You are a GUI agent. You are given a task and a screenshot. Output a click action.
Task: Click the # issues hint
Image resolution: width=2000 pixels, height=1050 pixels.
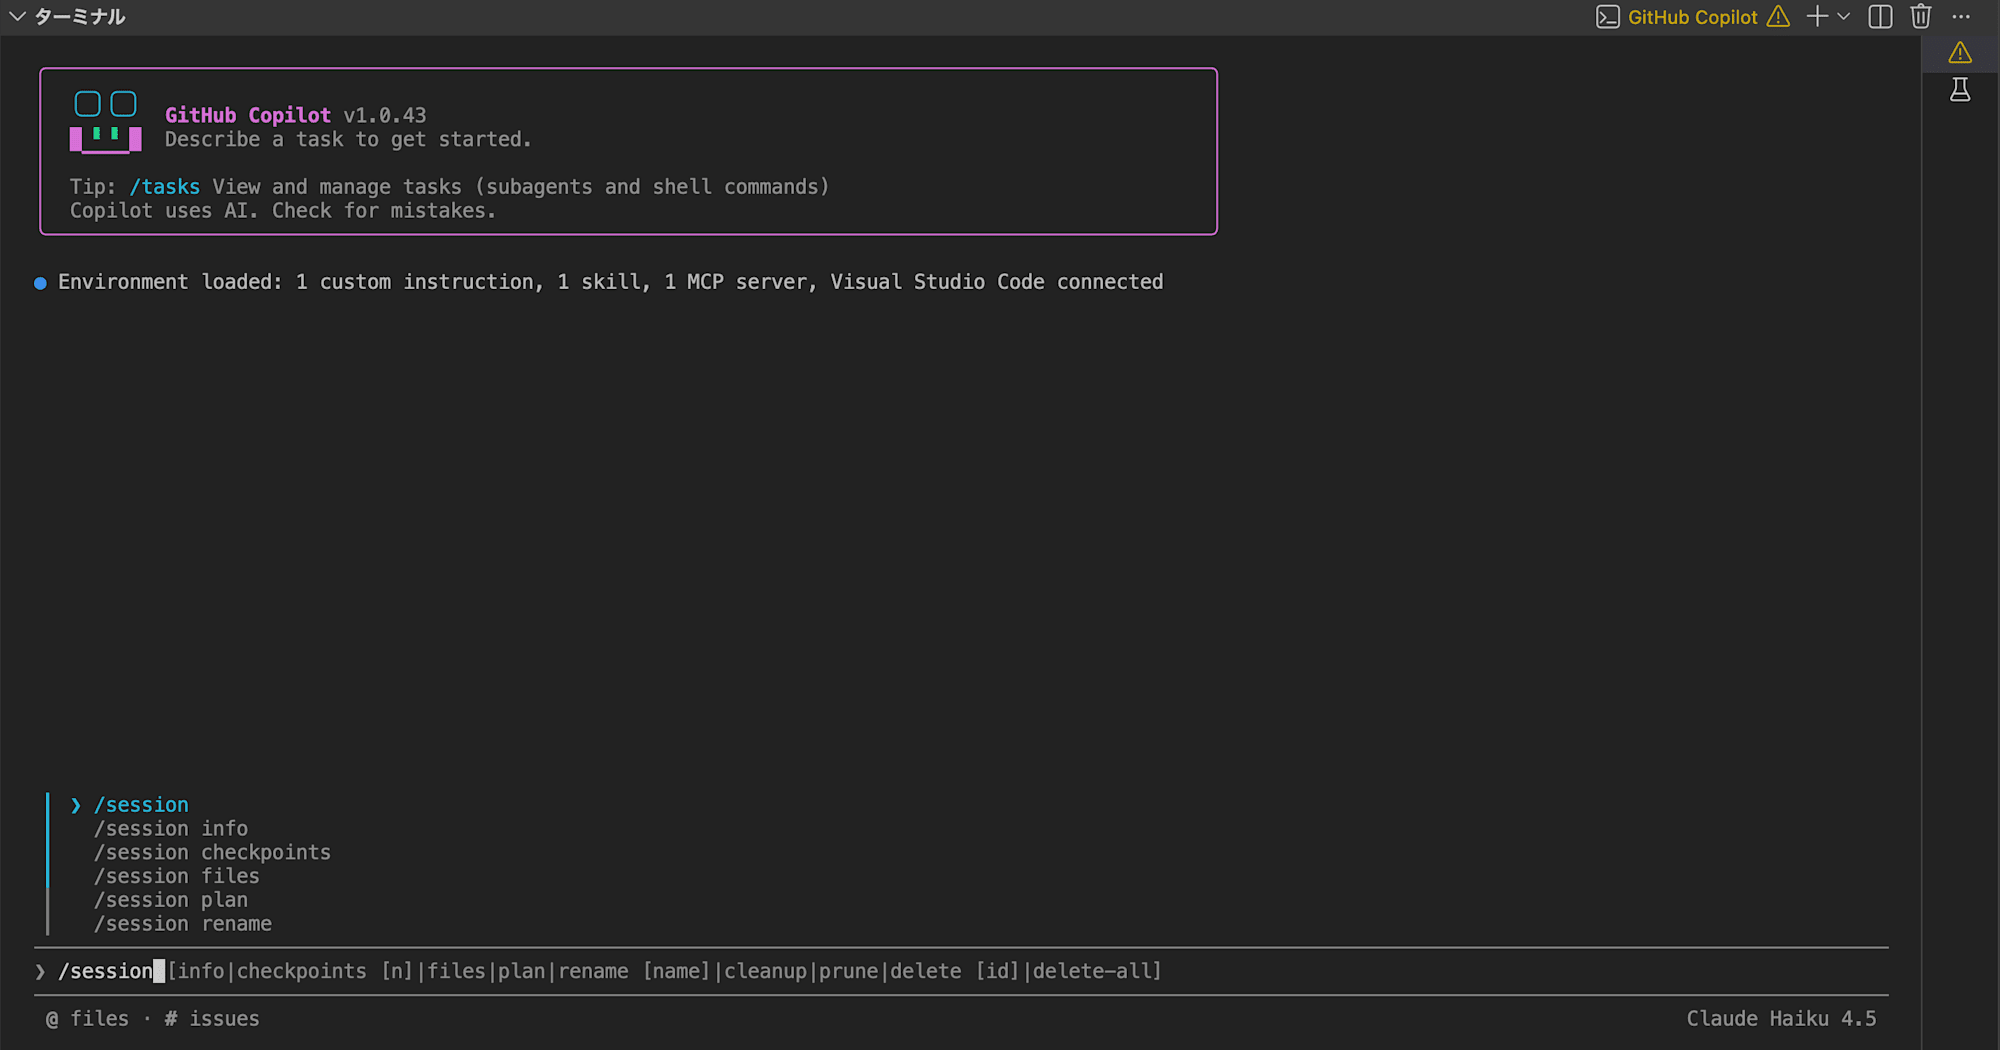pos(212,1019)
